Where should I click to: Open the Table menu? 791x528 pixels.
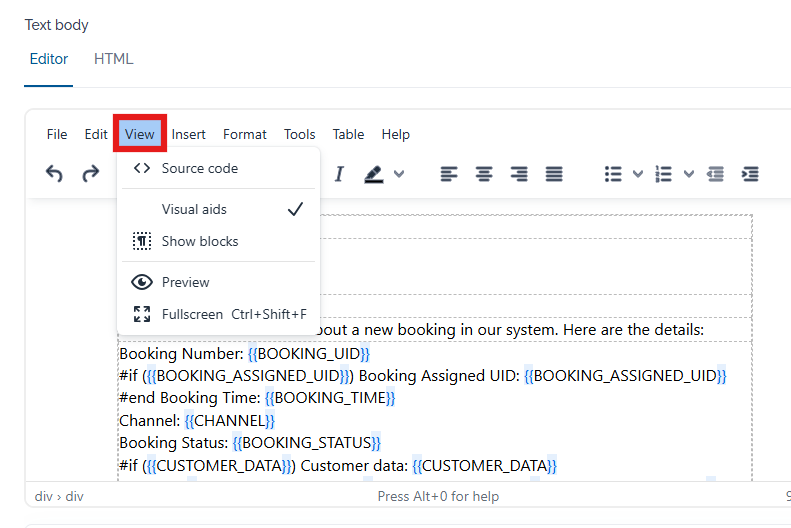pos(348,134)
